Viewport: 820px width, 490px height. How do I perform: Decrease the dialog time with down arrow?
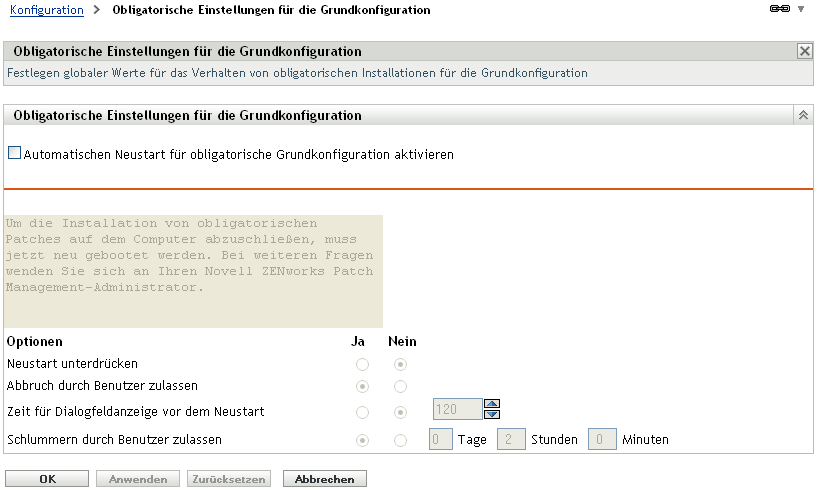492,414
